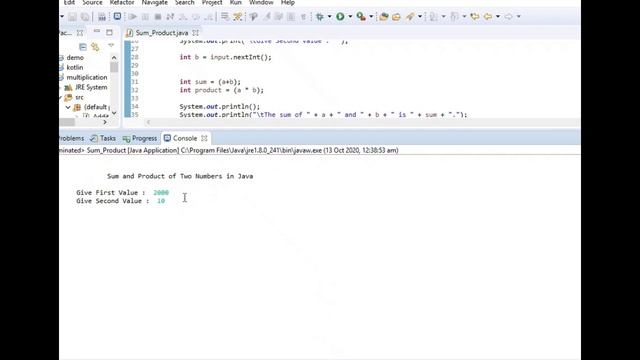This screenshot has width=640, height=360.
Task: Open the Back history dropdown arrow
Action: [498, 17]
